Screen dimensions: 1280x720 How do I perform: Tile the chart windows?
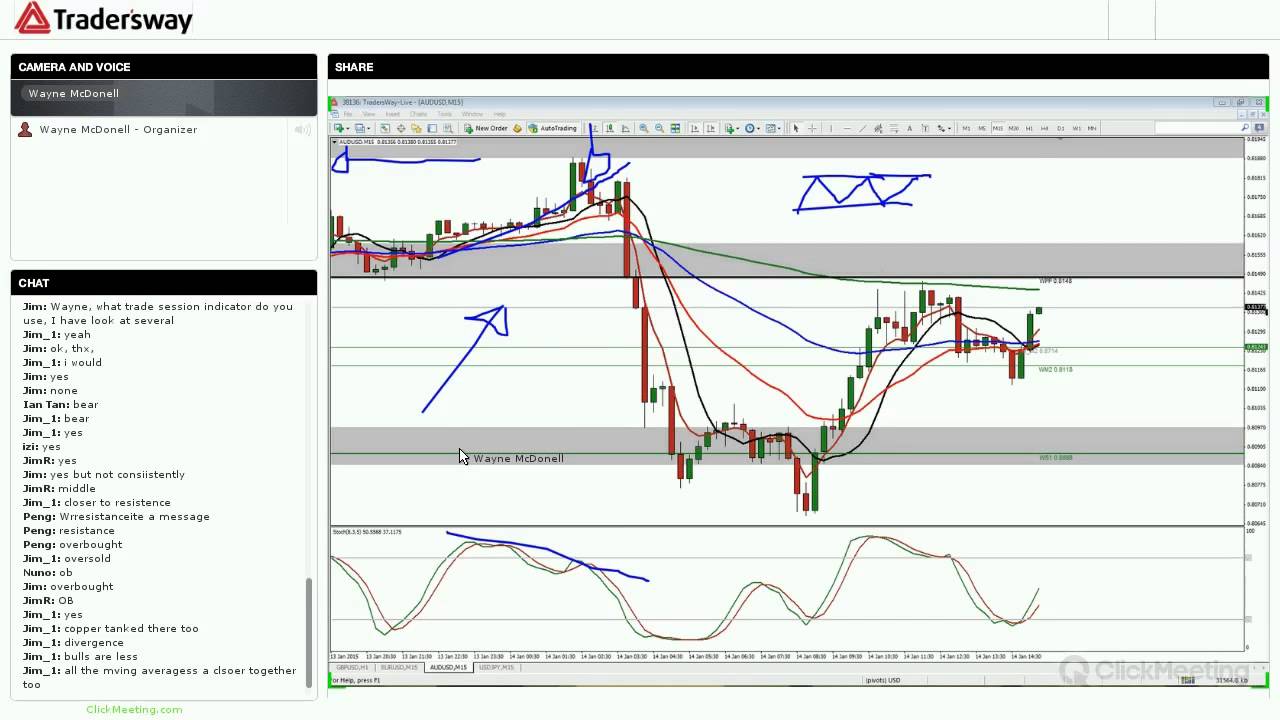[x=675, y=128]
